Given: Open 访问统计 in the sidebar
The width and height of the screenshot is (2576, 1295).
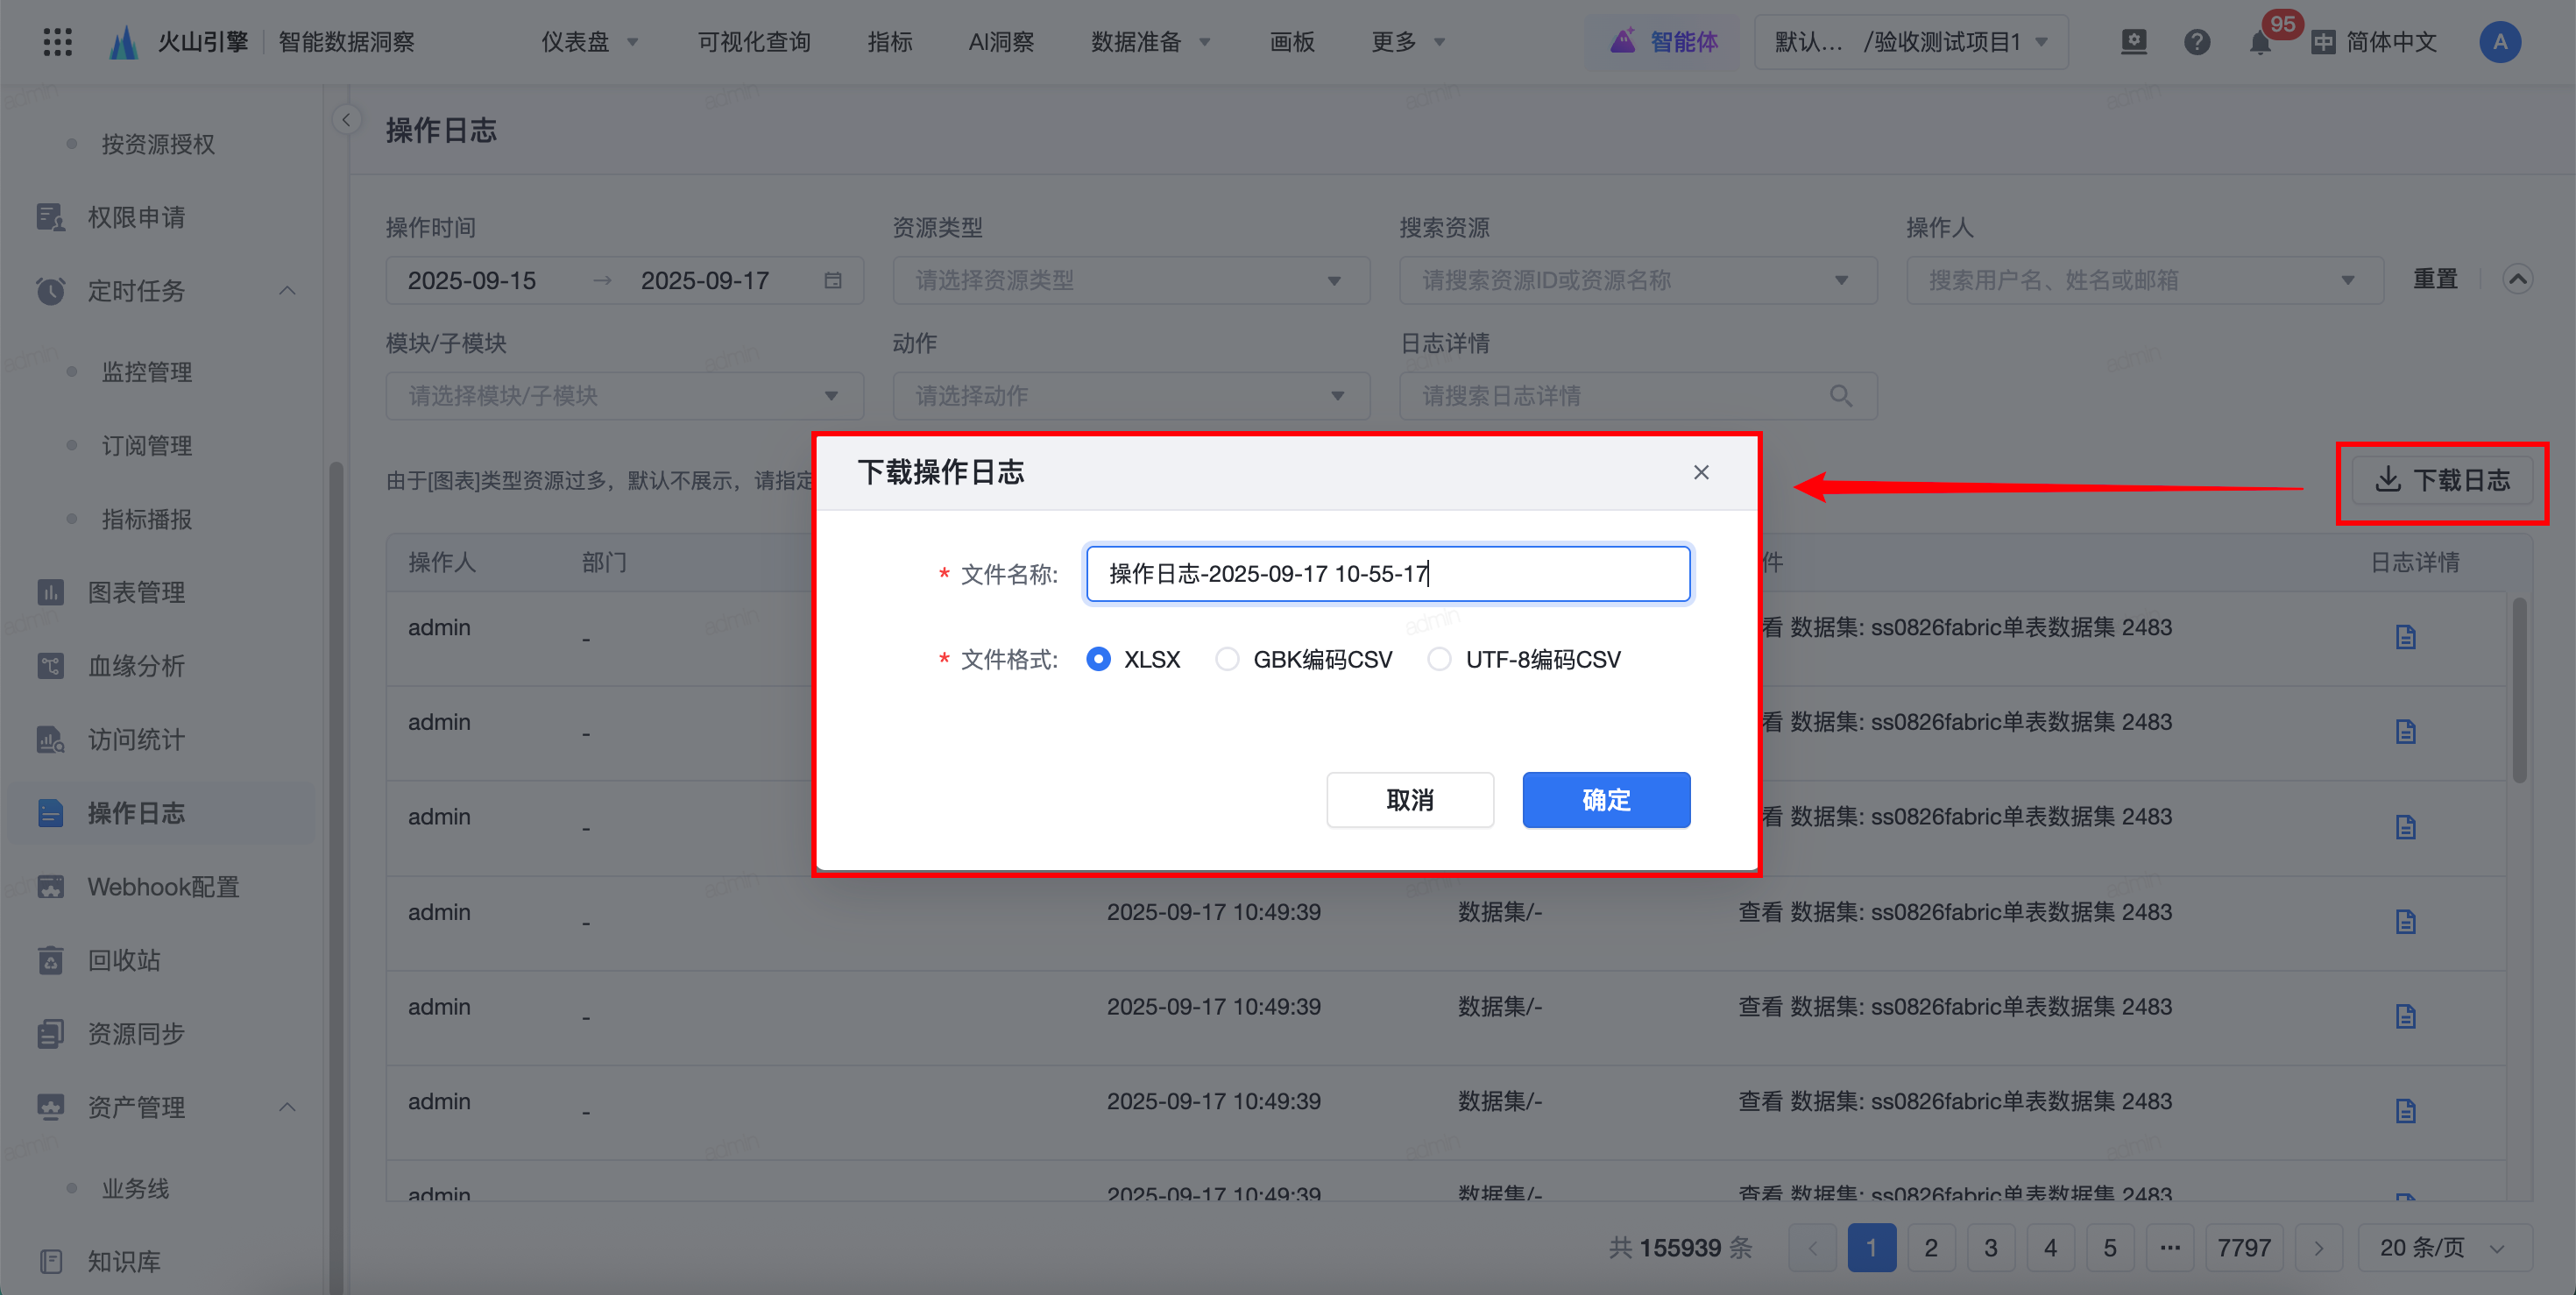Looking at the screenshot, I should coord(136,740).
